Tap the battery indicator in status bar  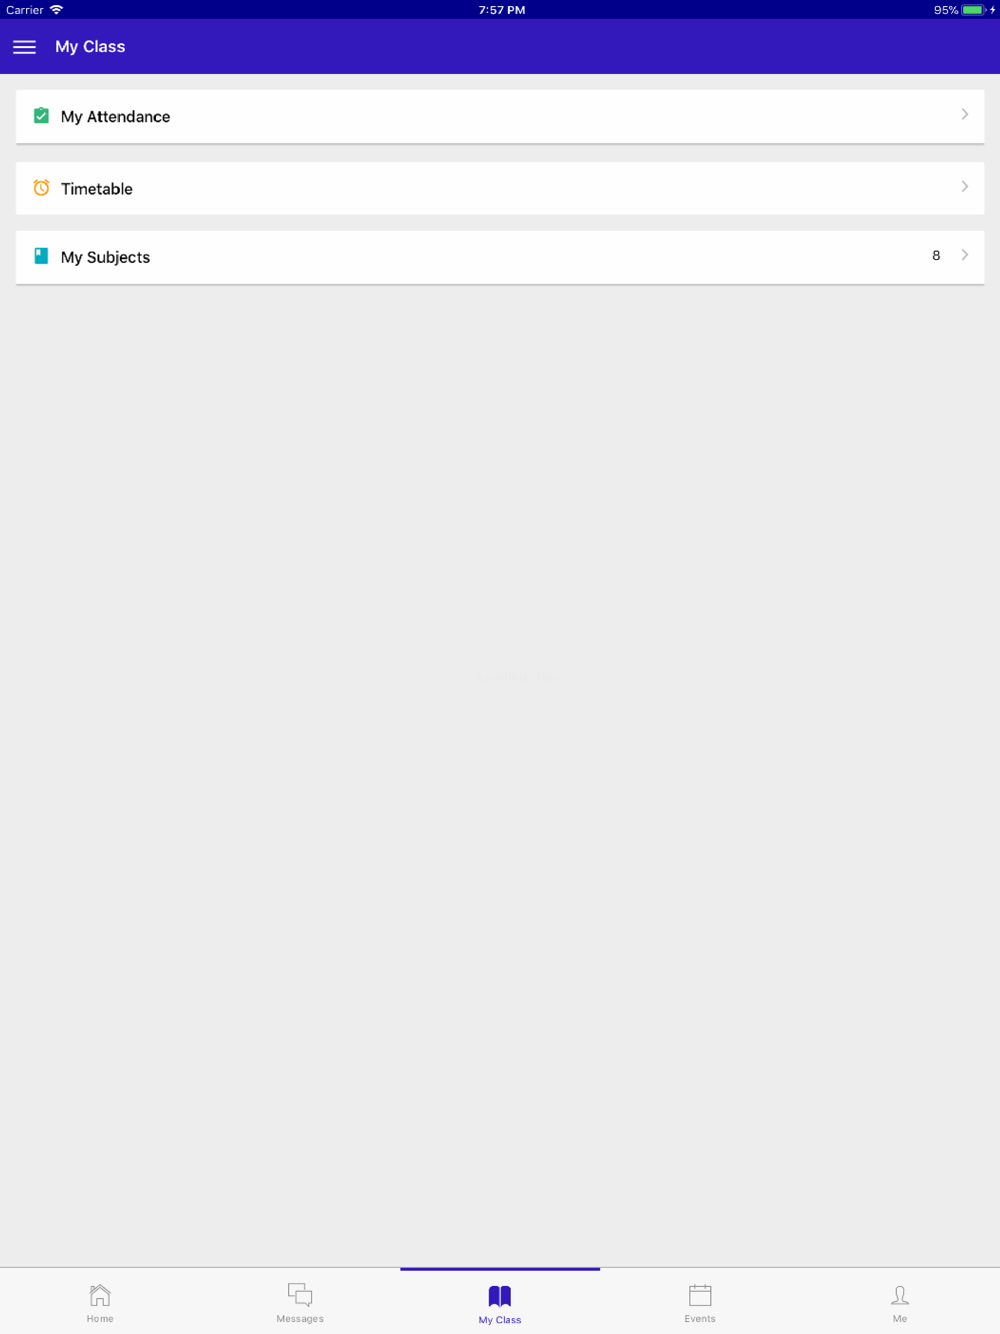click(x=973, y=10)
